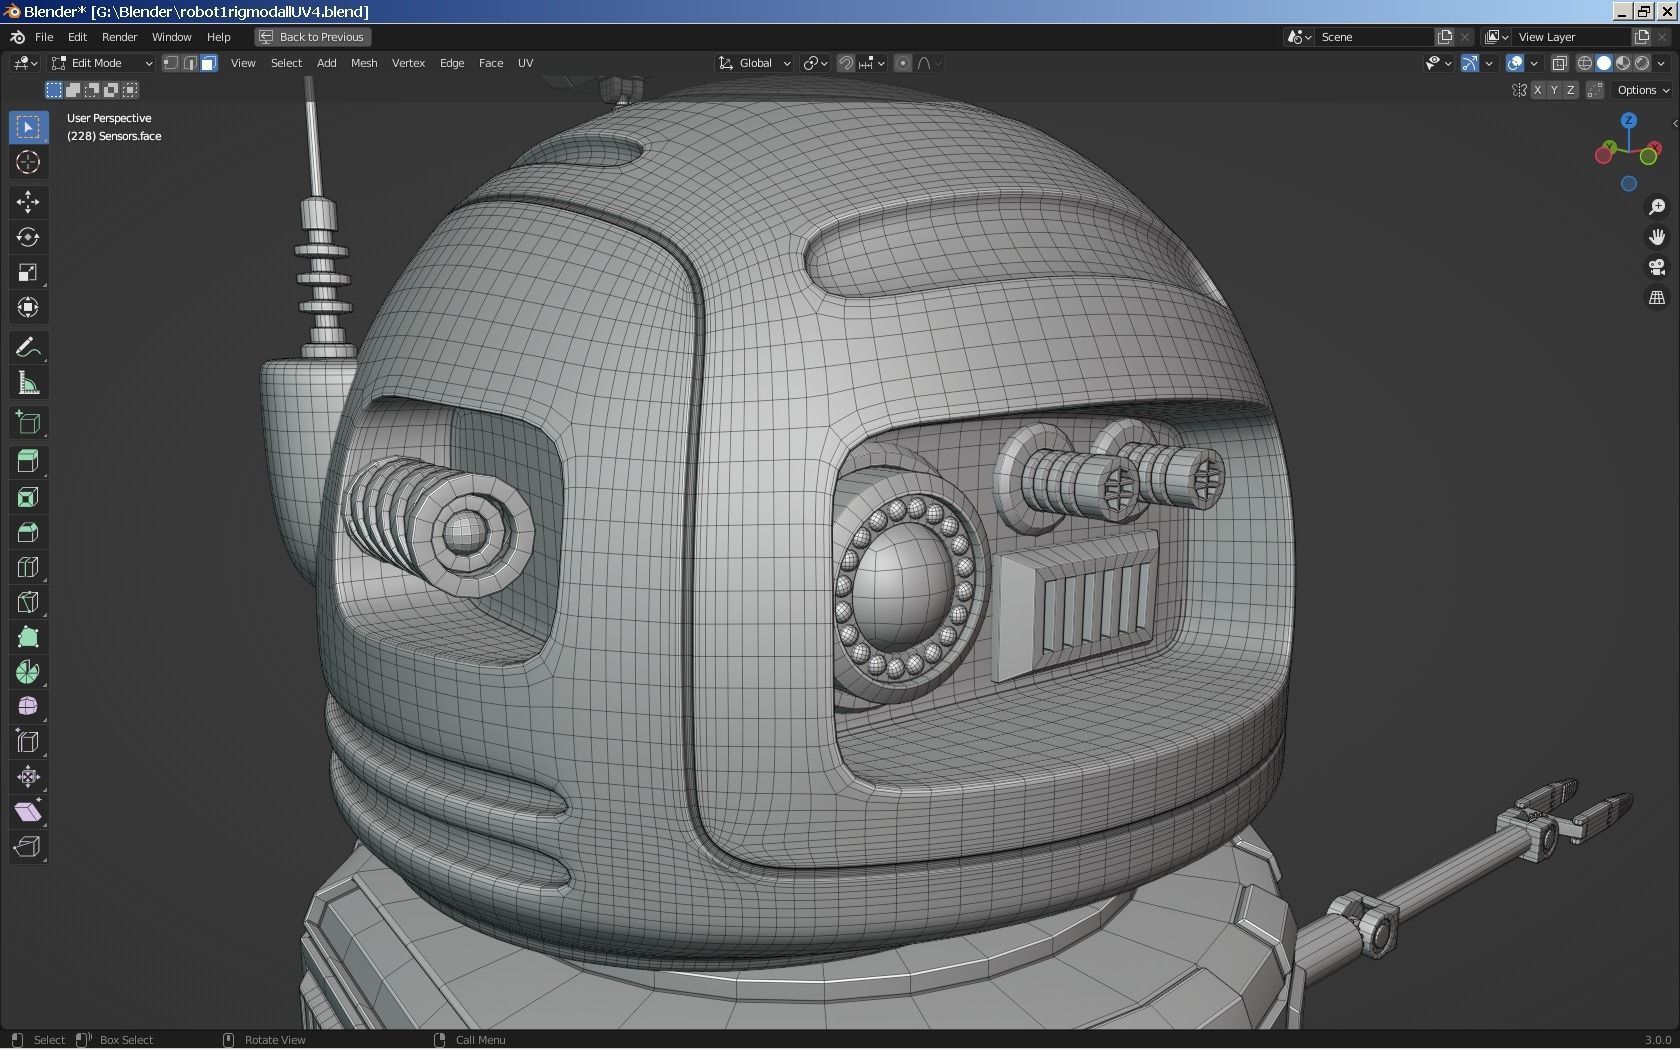Activate the Shear tool
The image size is (1680, 1050).
28,812
